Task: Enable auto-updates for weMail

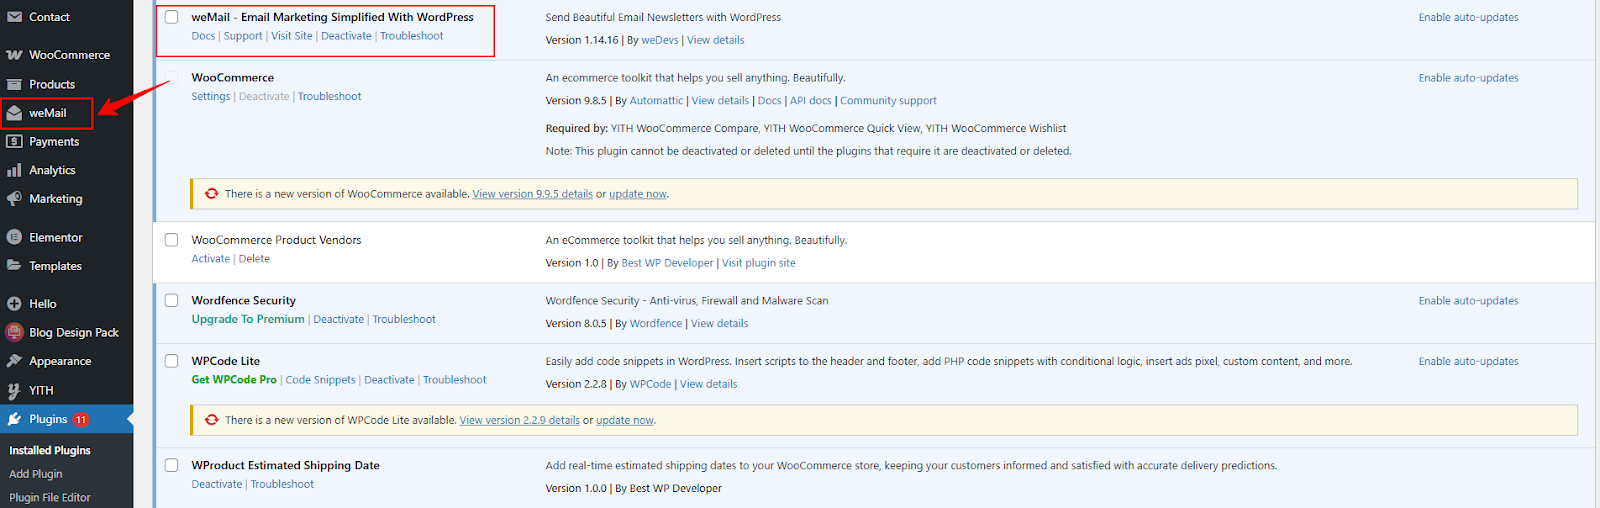Action: tap(1468, 17)
